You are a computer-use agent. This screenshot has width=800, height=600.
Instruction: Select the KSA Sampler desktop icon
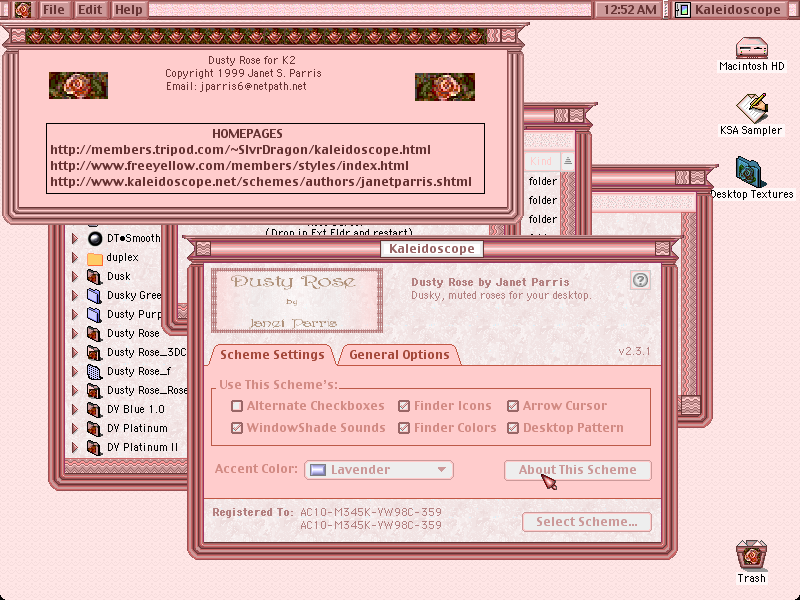click(x=752, y=108)
